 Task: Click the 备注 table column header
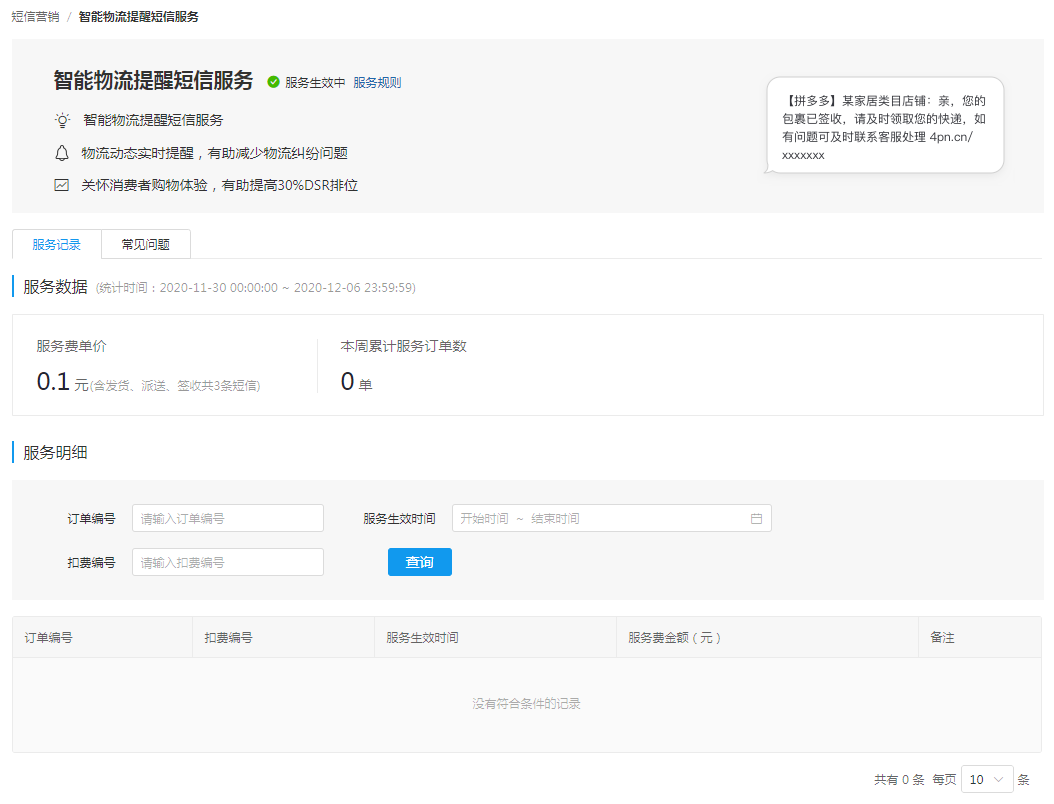[942, 637]
